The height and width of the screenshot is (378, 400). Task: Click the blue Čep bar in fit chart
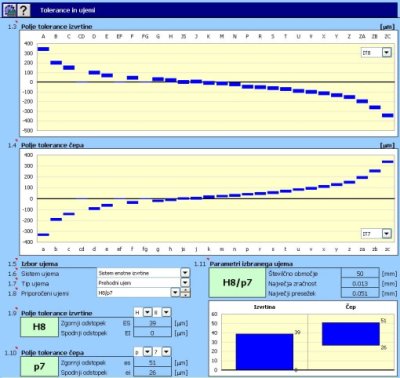point(351,334)
